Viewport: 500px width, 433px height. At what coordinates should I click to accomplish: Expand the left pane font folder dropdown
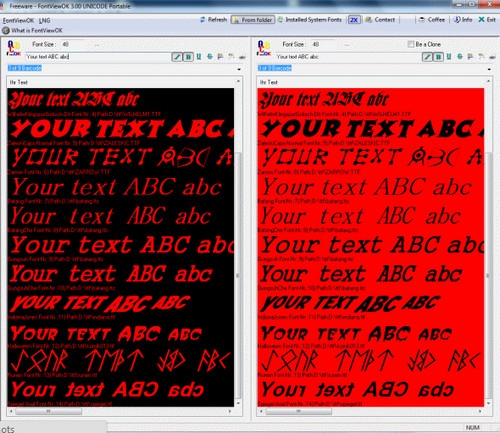point(239,69)
